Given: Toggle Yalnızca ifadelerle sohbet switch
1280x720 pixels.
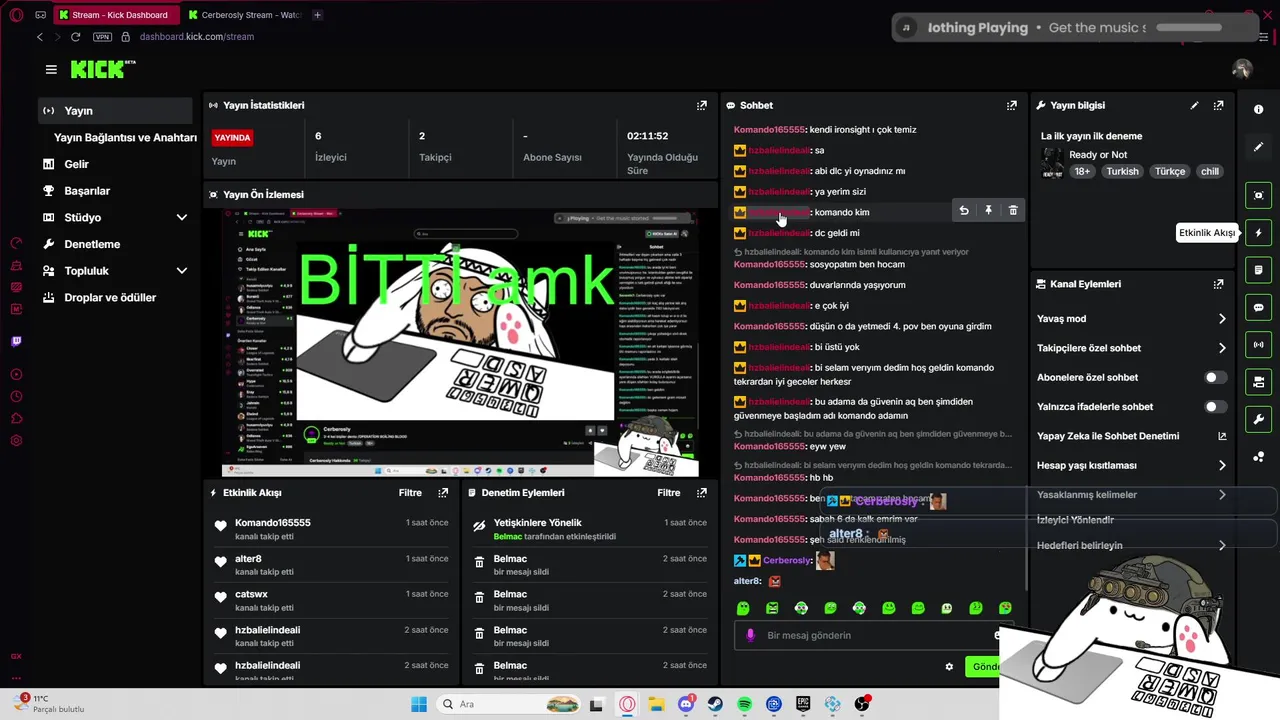Looking at the screenshot, I should [1215, 407].
